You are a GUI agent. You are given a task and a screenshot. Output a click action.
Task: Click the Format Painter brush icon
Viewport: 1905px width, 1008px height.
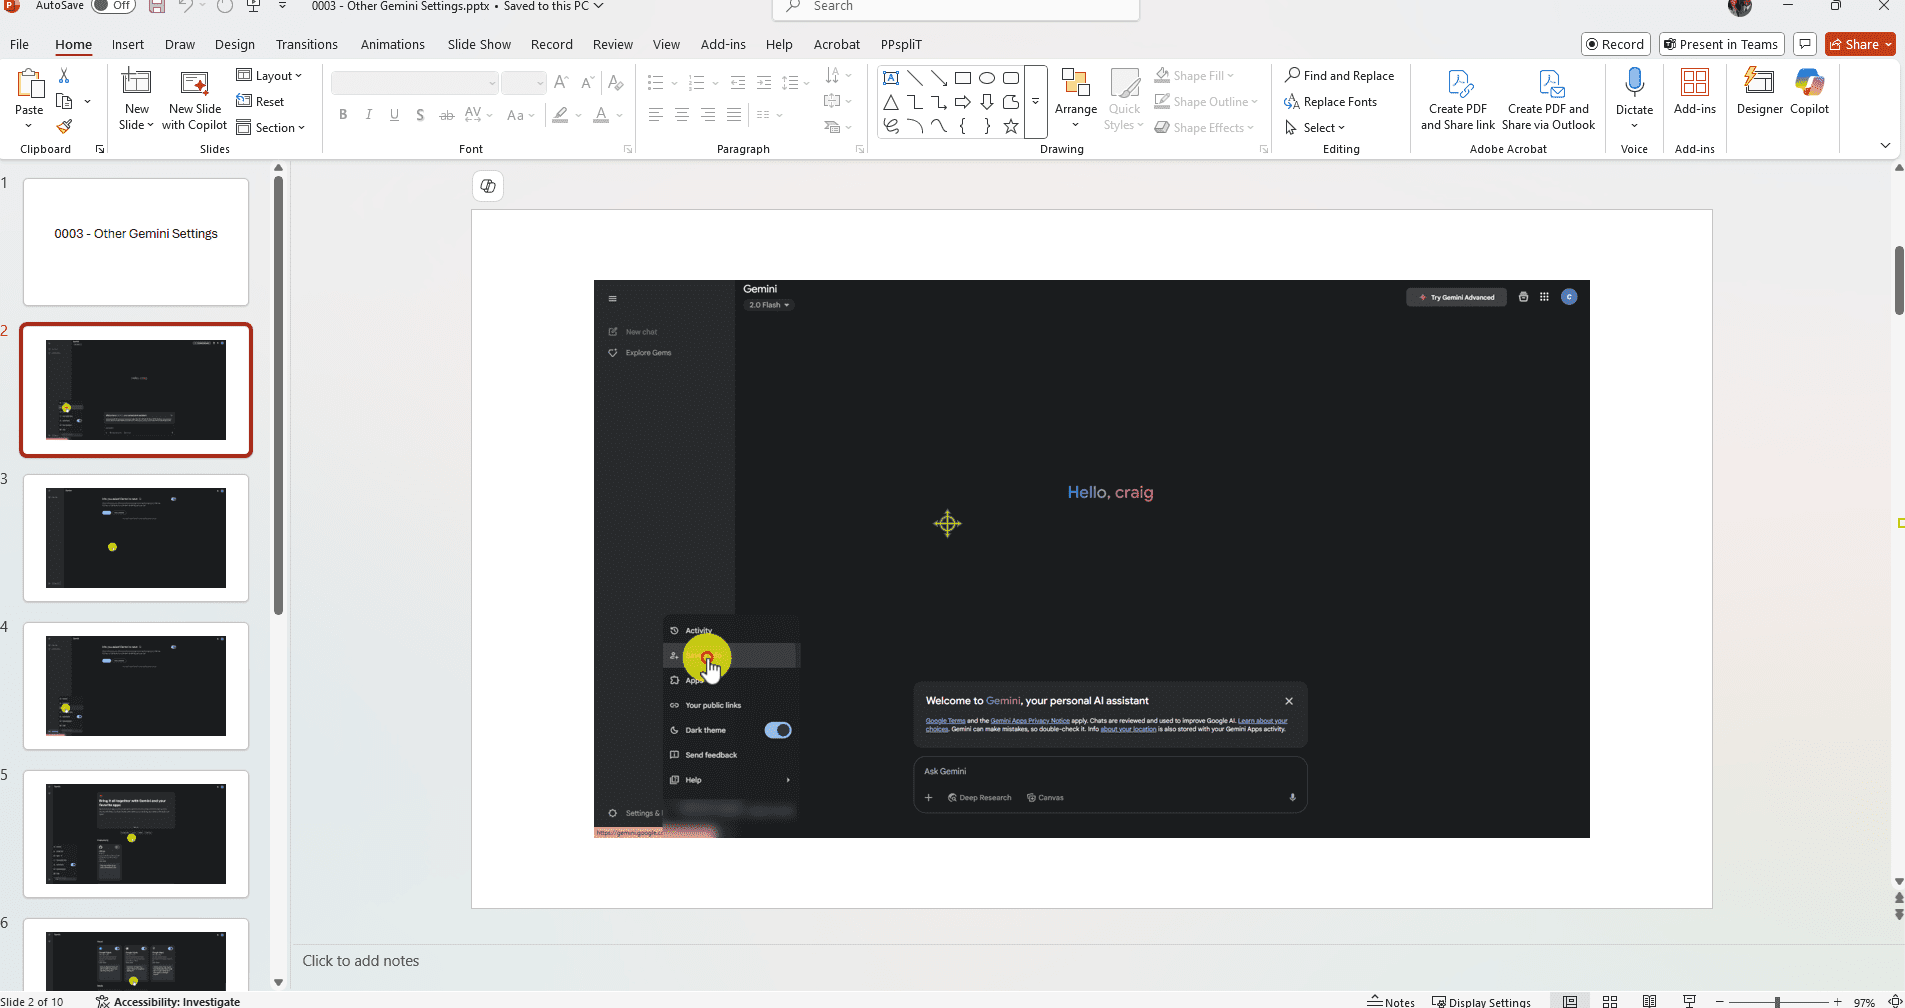coord(64,127)
